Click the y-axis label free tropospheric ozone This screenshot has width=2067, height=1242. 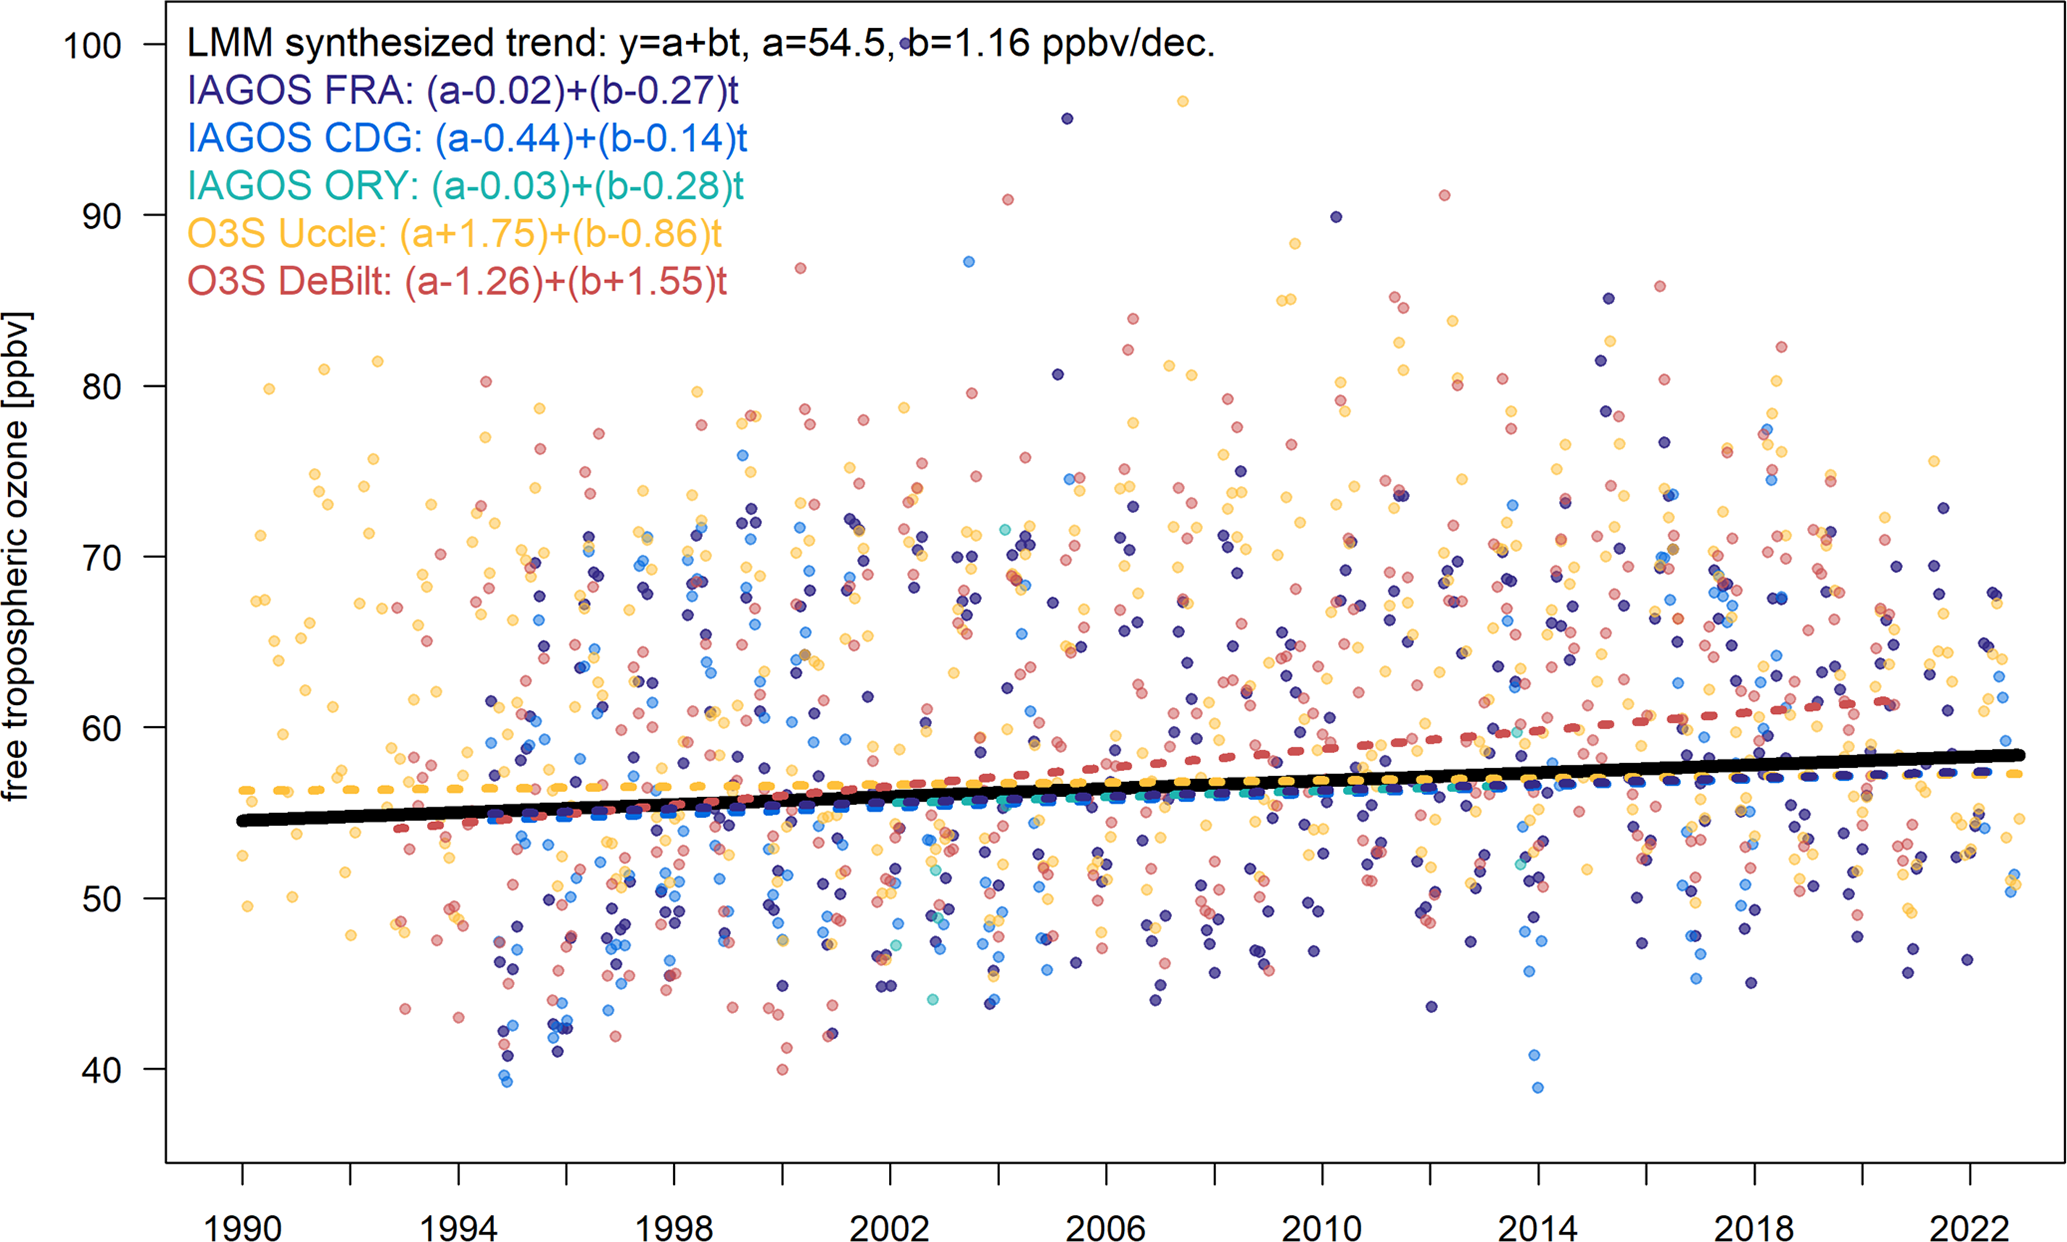pos(16,556)
